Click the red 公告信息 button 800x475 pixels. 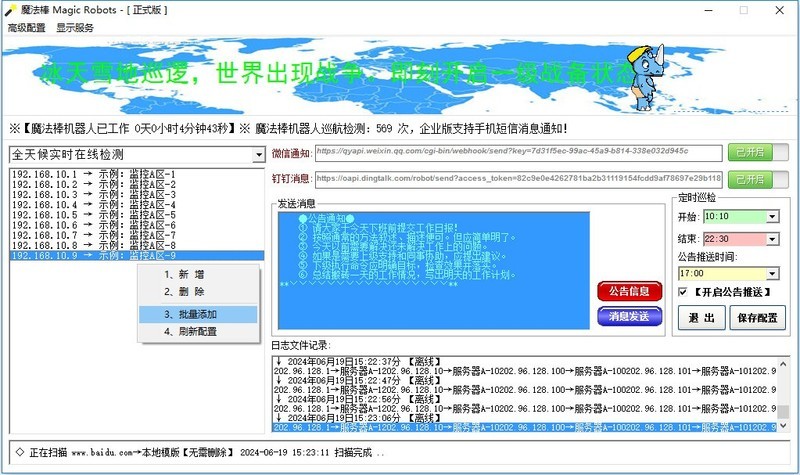[630, 291]
